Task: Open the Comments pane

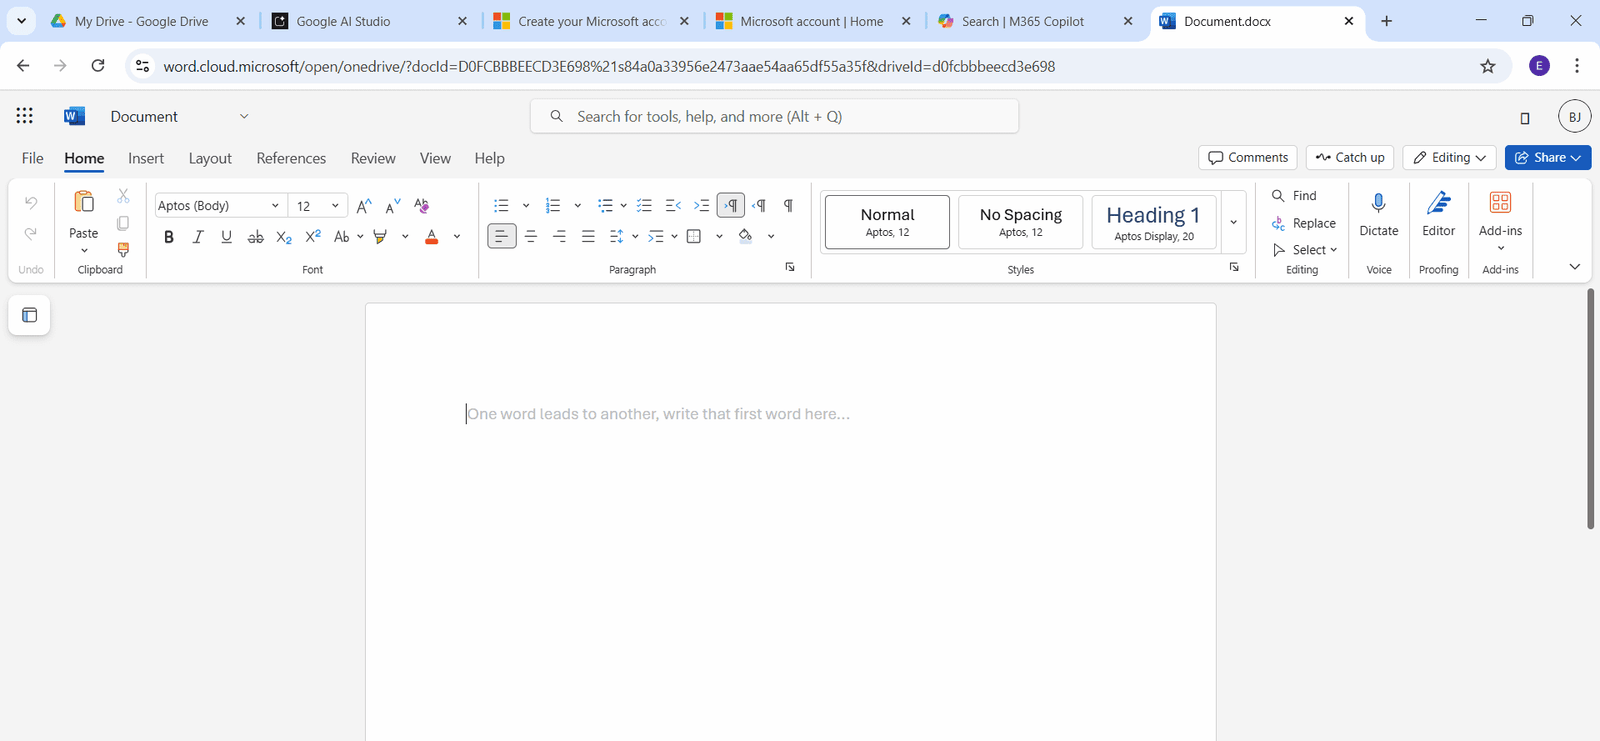Action: [x=1247, y=158]
